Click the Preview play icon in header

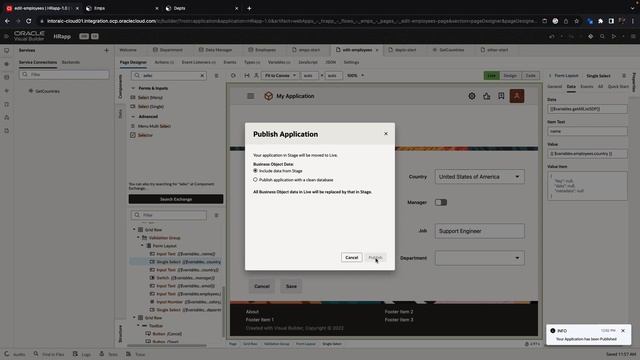tap(613, 36)
